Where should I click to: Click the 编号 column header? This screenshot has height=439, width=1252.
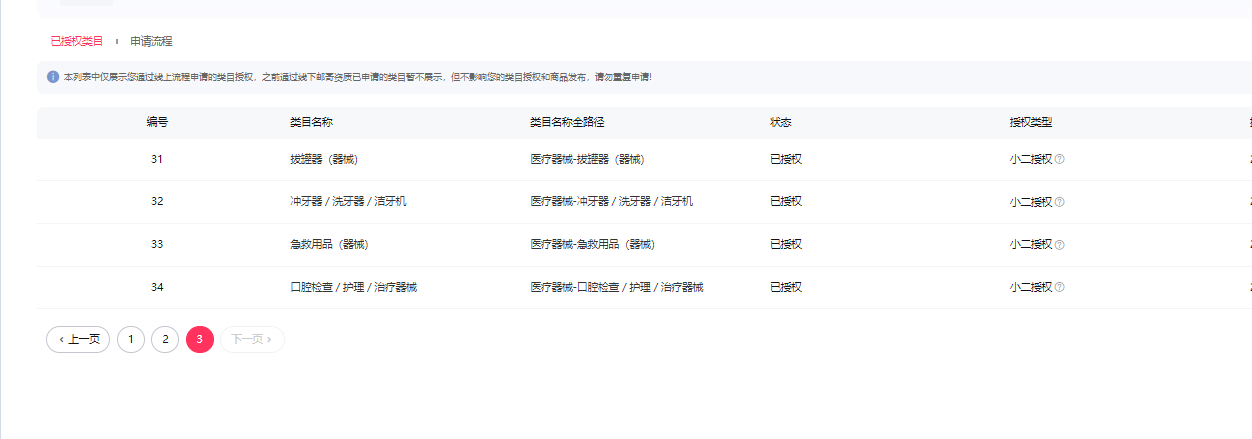[x=157, y=122]
